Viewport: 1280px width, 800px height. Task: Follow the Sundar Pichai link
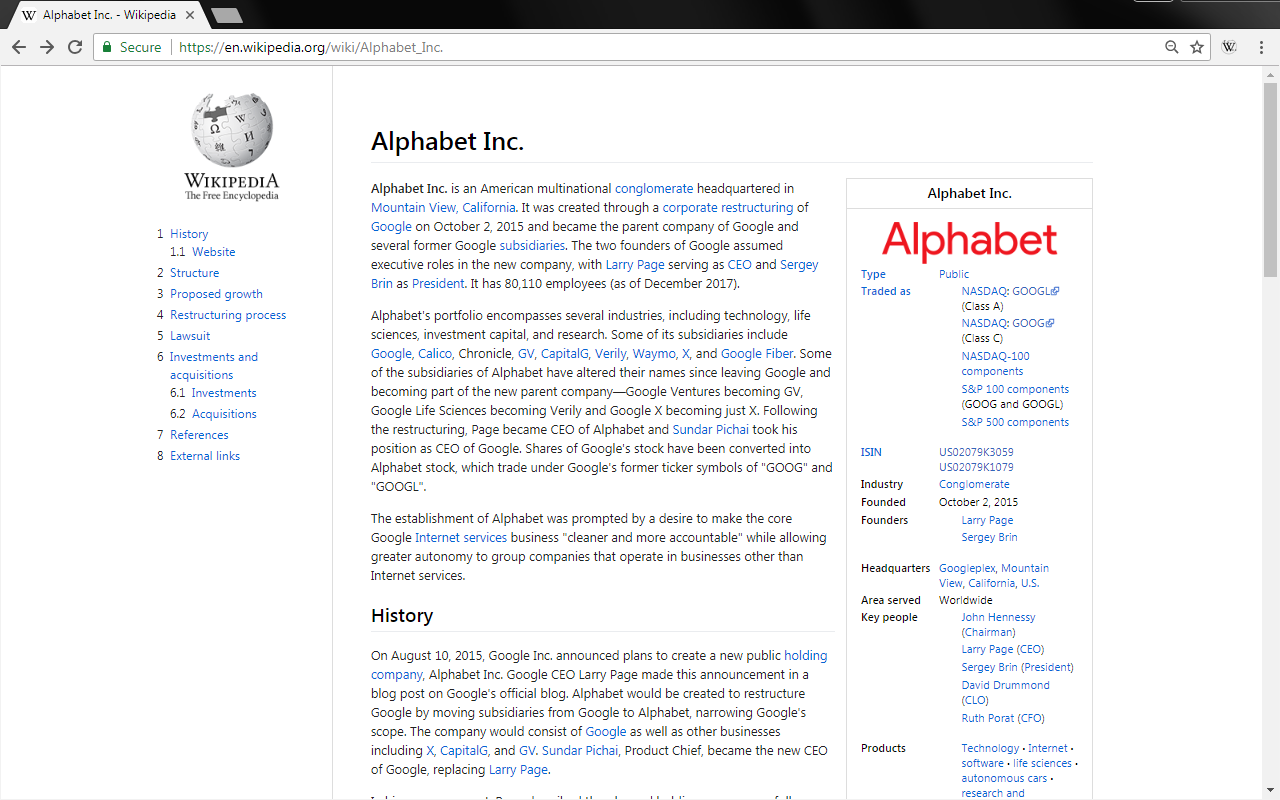(710, 429)
